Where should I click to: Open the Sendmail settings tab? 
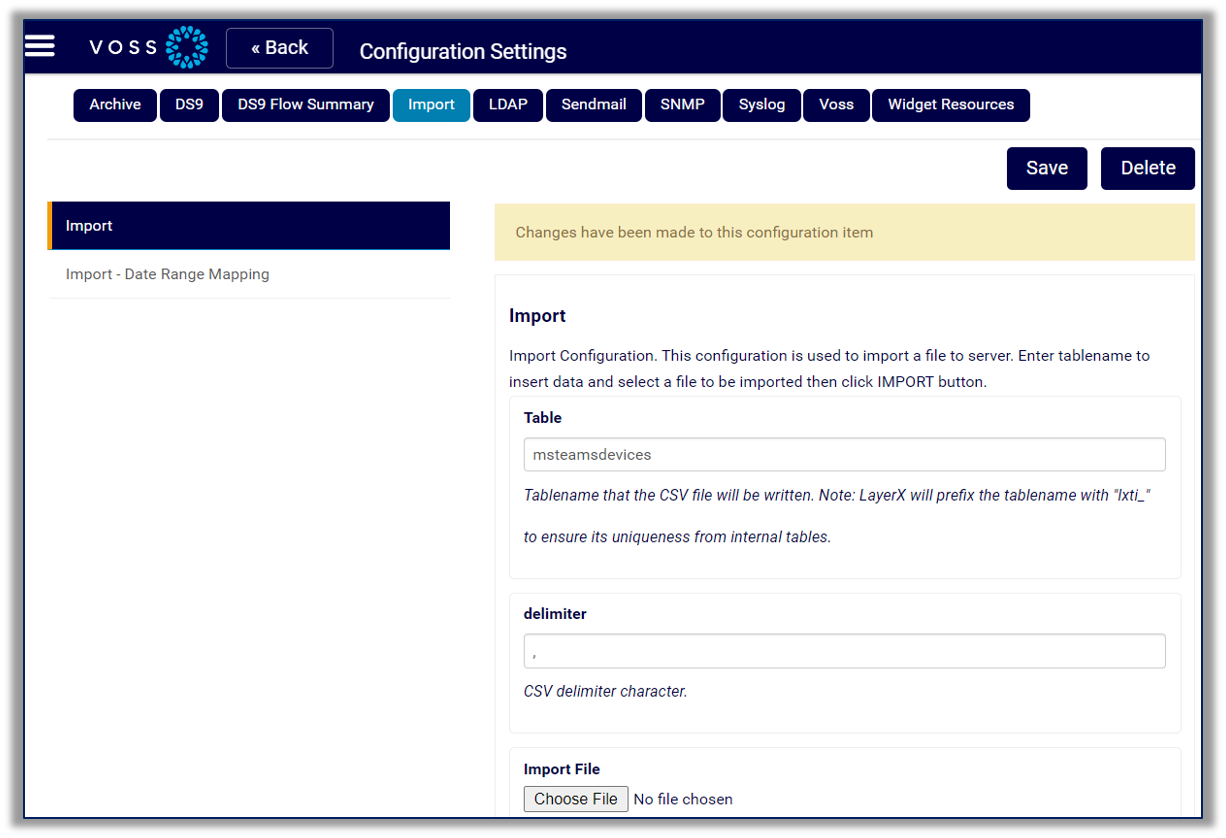coord(593,105)
